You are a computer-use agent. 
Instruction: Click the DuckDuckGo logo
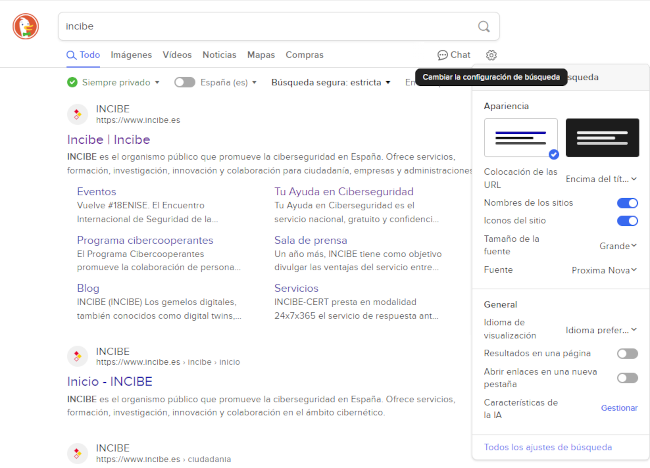click(27, 27)
